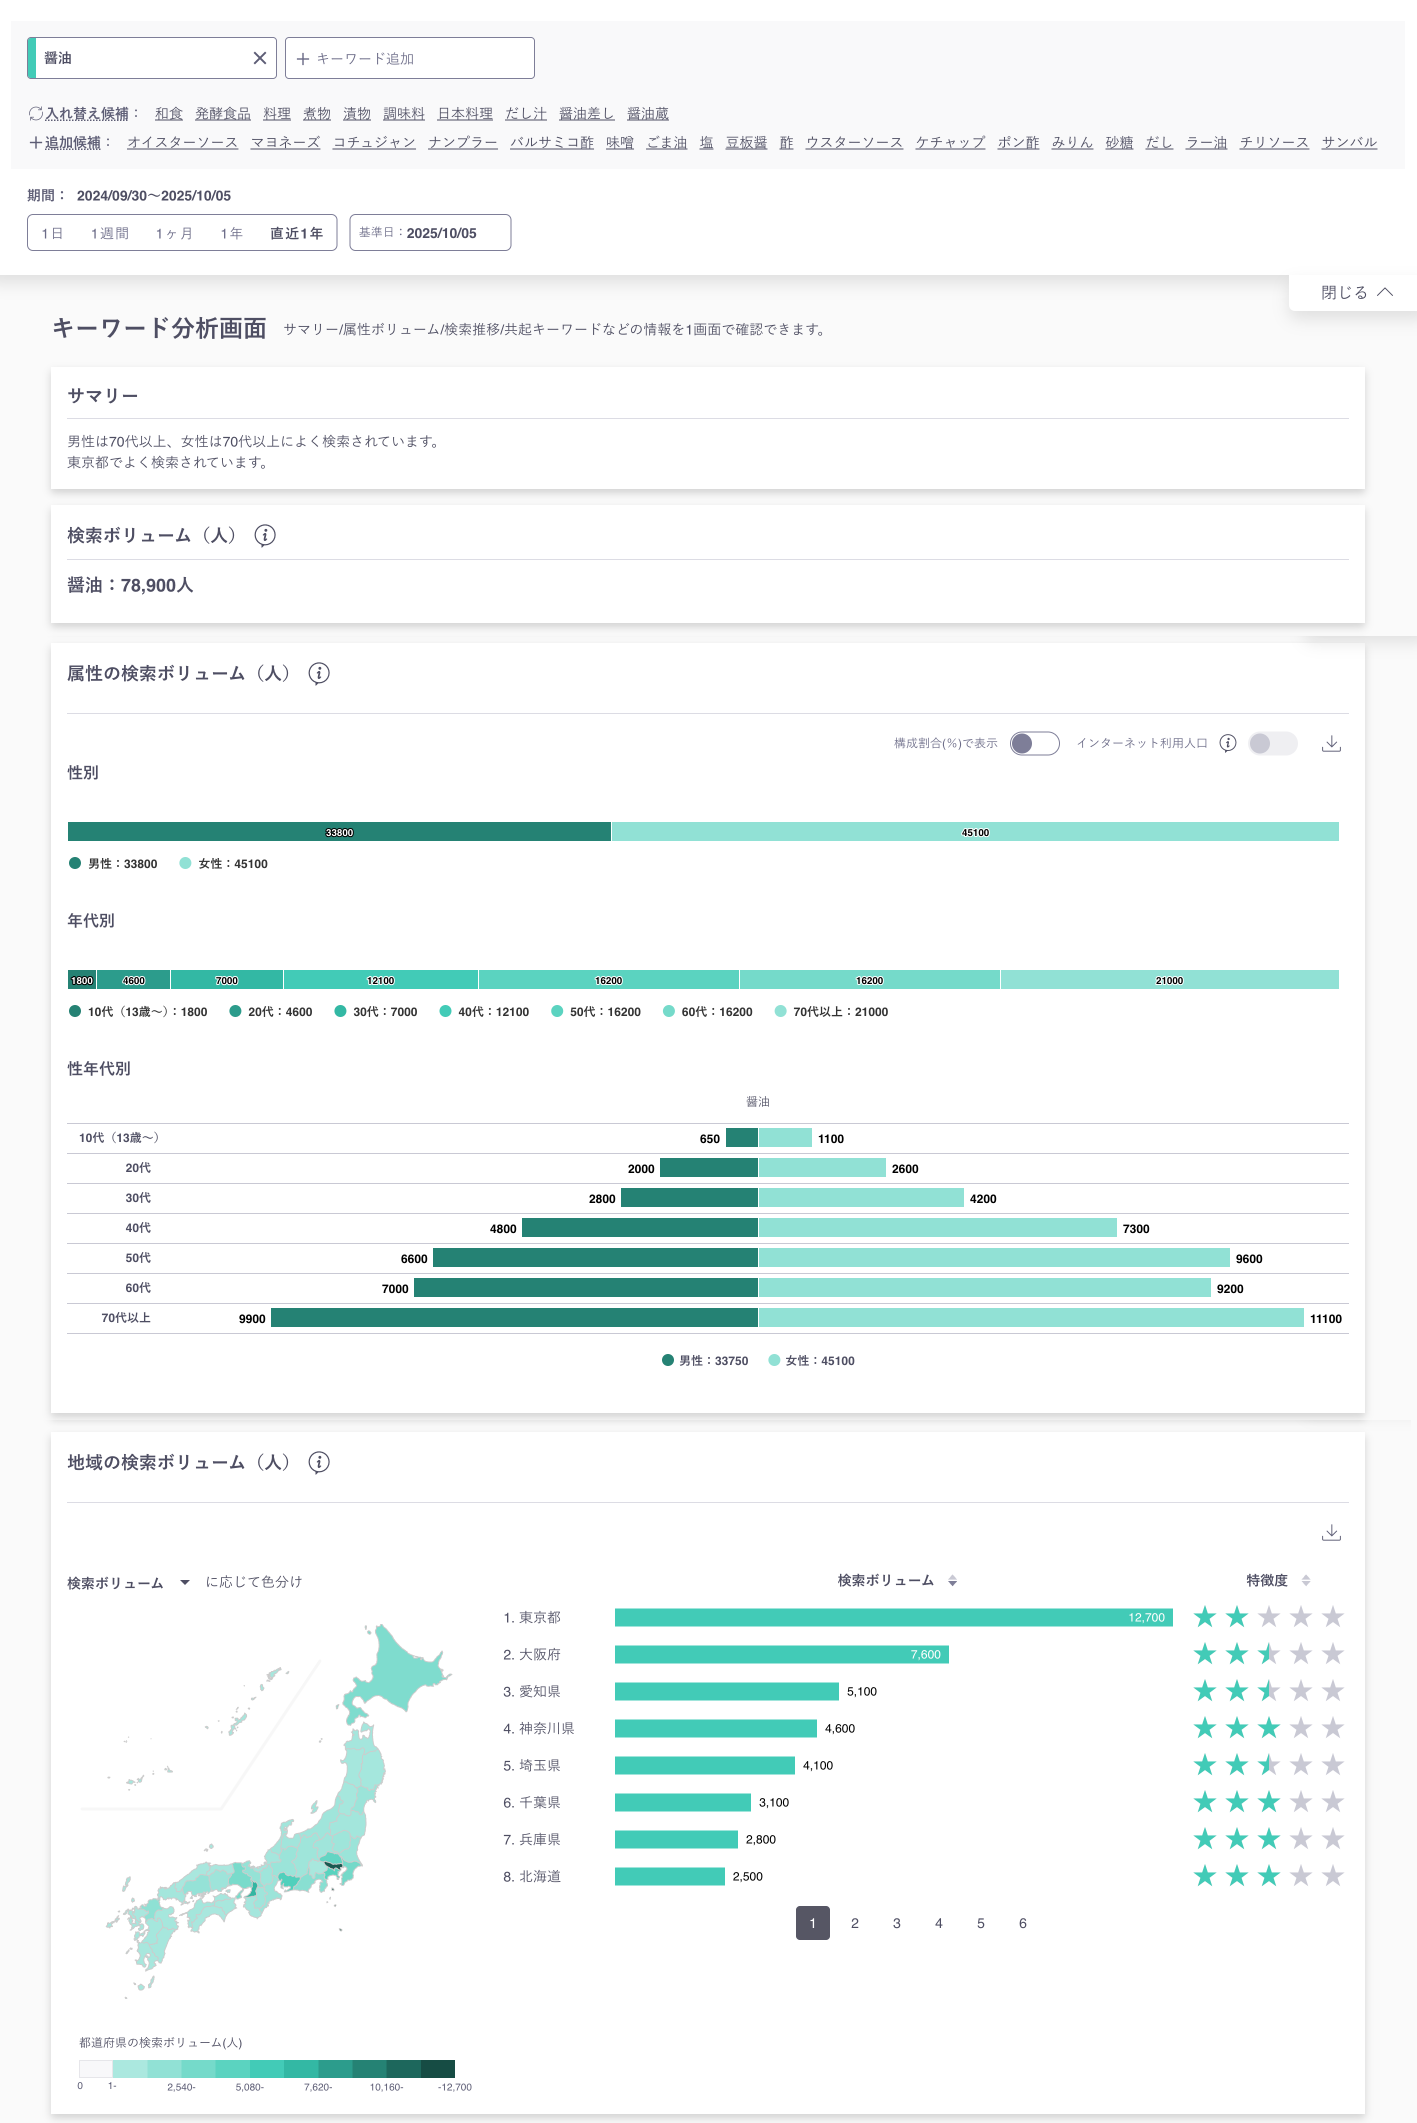Open the 検索ボリューム color-coding dropdown
The width and height of the screenshot is (1417, 2123).
(129, 1583)
